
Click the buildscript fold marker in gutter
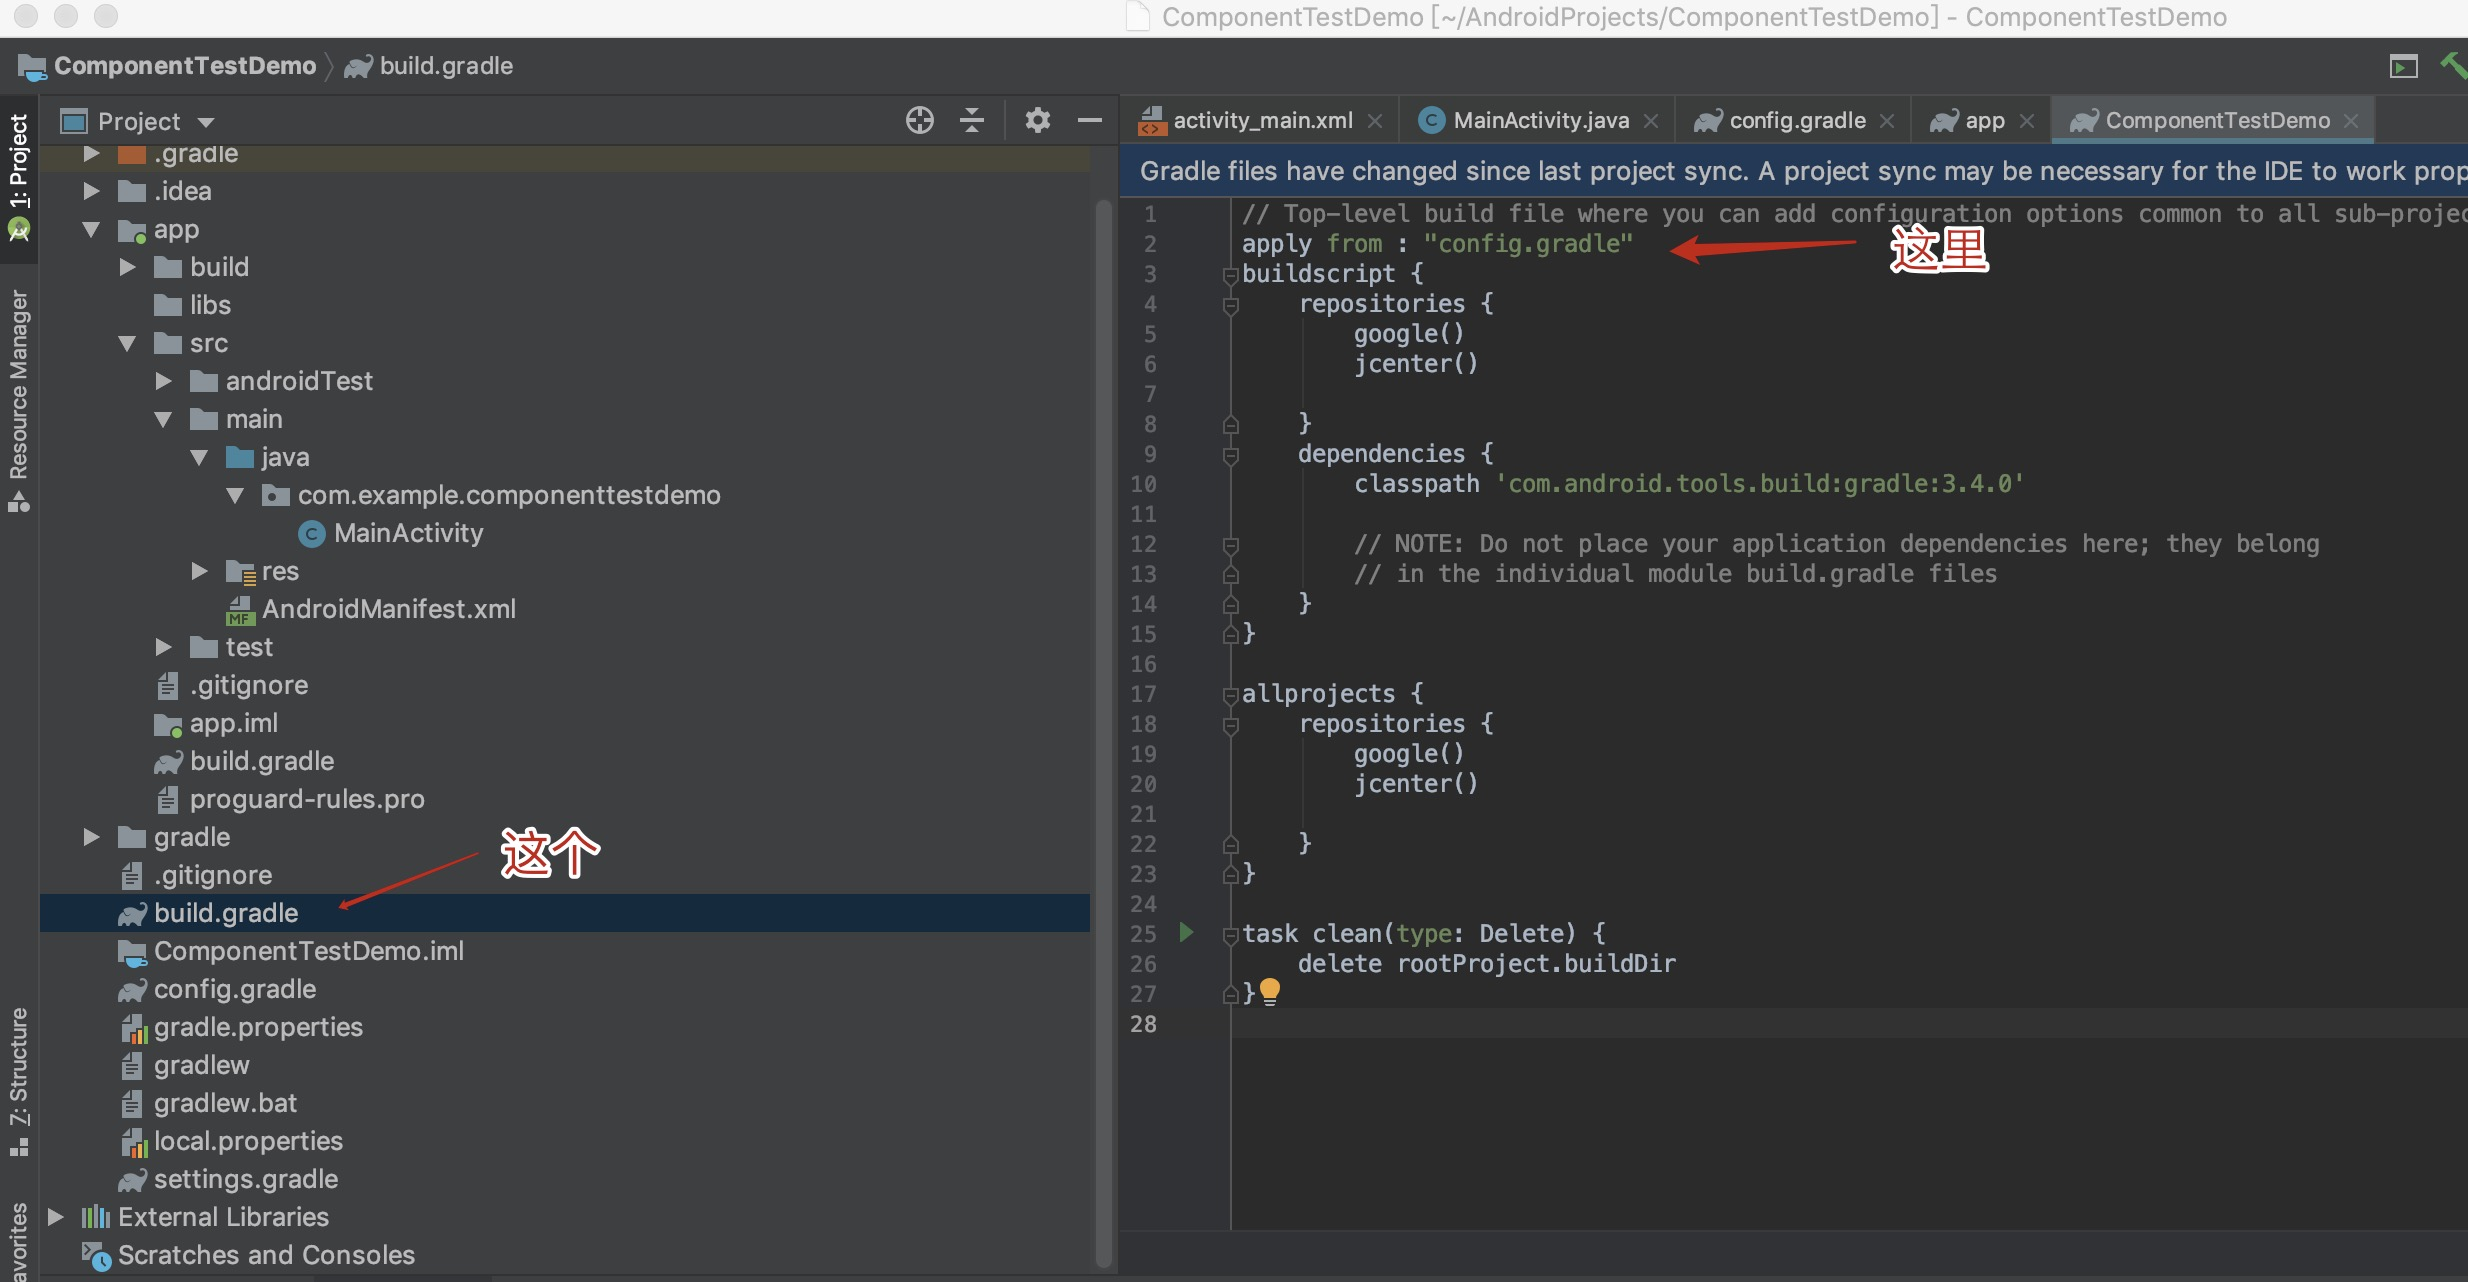1230,274
